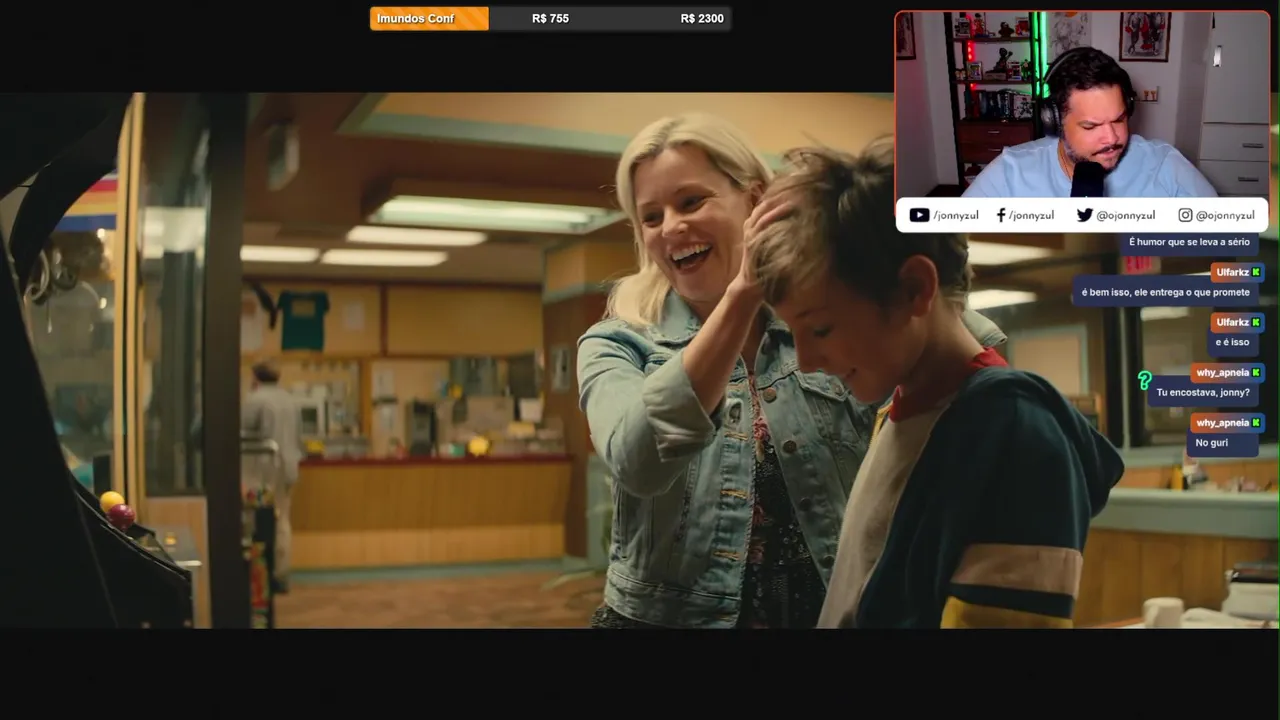Click the badge beside the Ulfarkz name above 'é bem isso'

tap(1256, 272)
